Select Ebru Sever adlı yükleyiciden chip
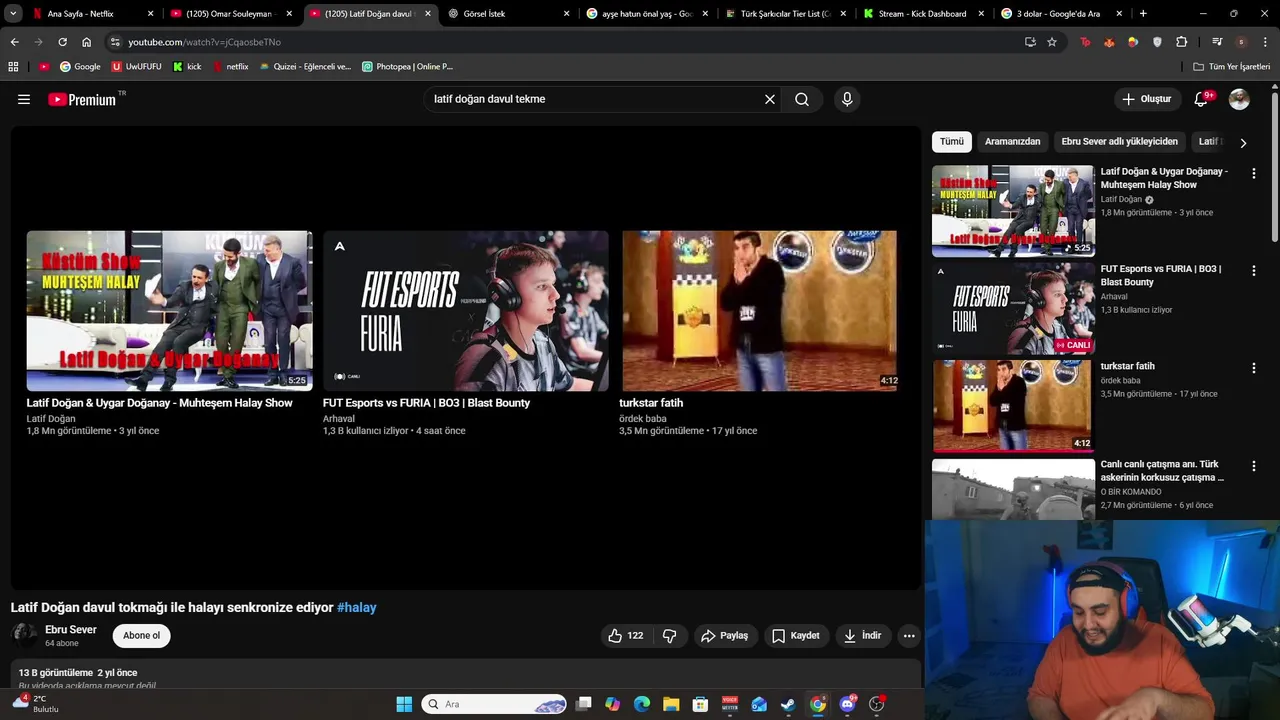Viewport: 1280px width, 720px height. 1119,142
